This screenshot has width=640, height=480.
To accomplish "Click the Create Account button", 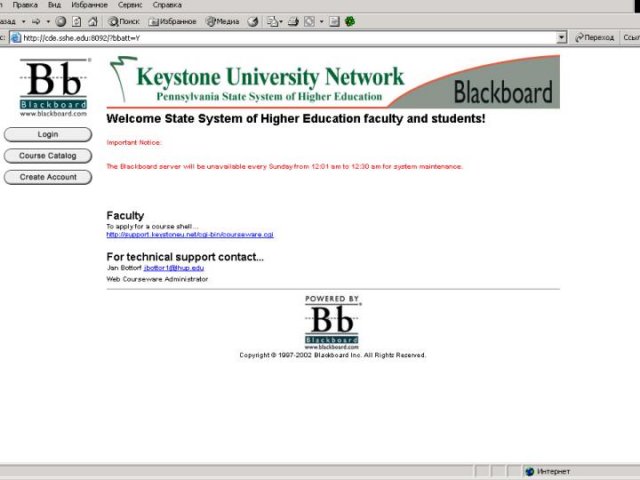I will 48,177.
